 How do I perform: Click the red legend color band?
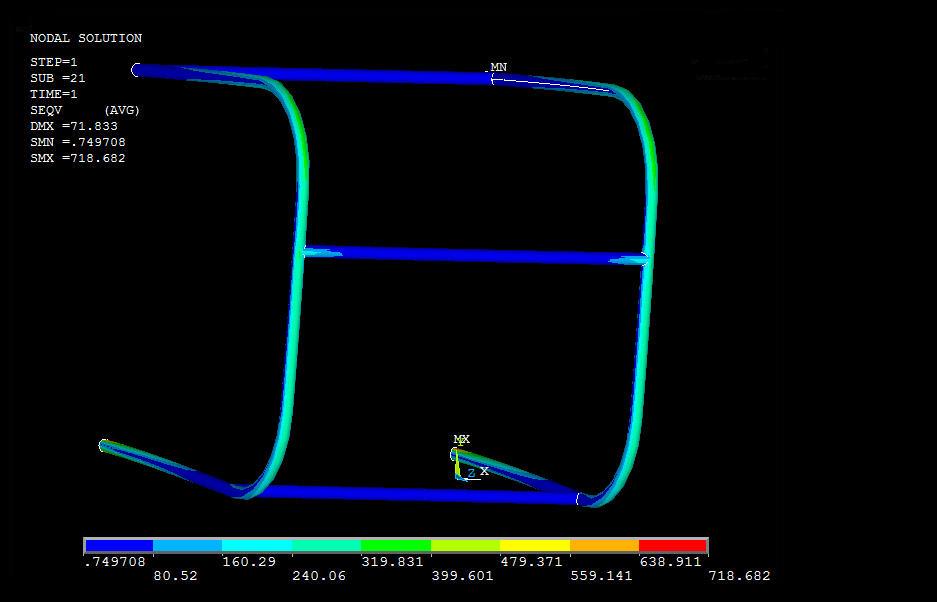tap(673, 545)
